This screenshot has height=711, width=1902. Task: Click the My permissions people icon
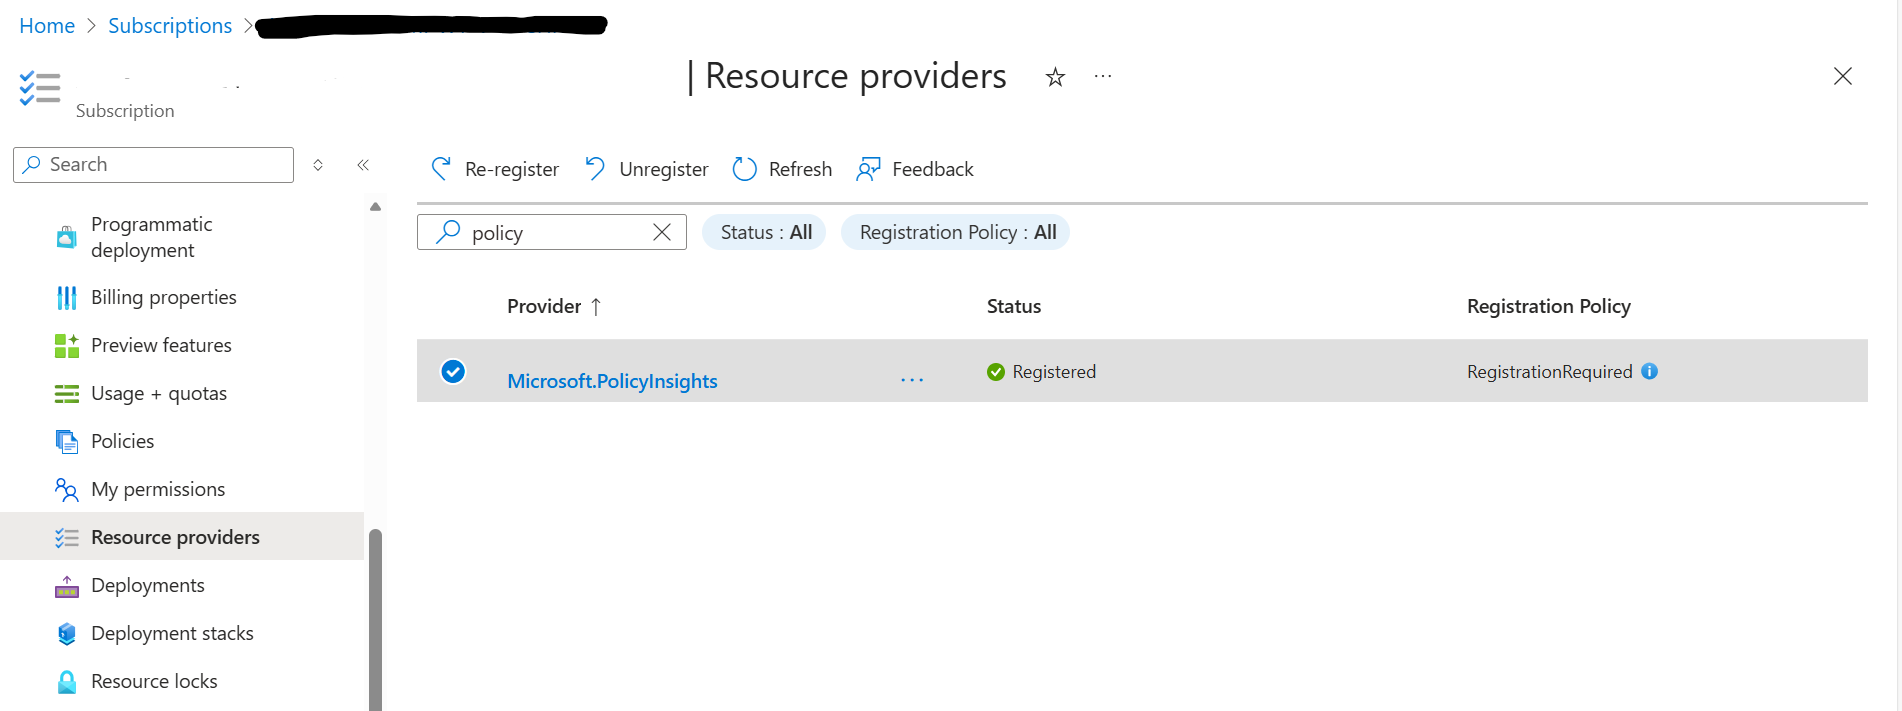pos(67,489)
